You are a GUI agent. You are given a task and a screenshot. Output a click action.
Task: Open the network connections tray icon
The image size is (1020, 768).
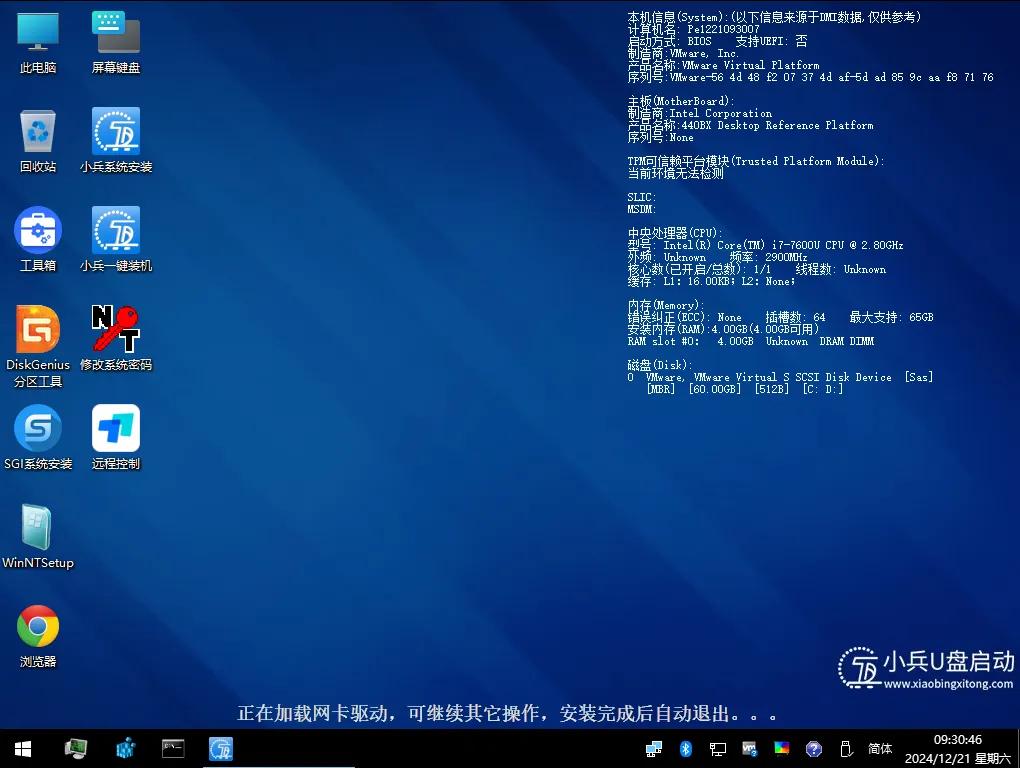[x=653, y=748]
